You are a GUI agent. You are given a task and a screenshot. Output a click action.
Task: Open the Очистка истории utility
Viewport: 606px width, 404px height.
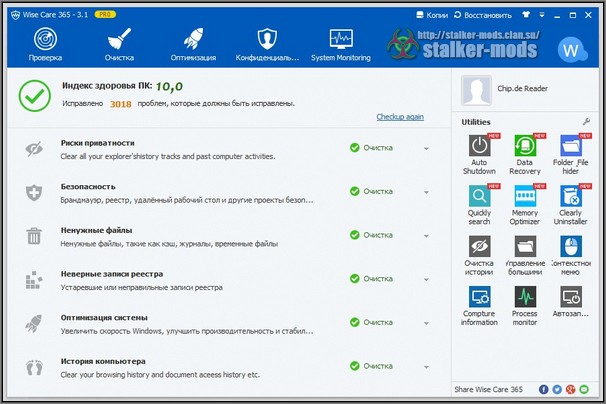[479, 255]
